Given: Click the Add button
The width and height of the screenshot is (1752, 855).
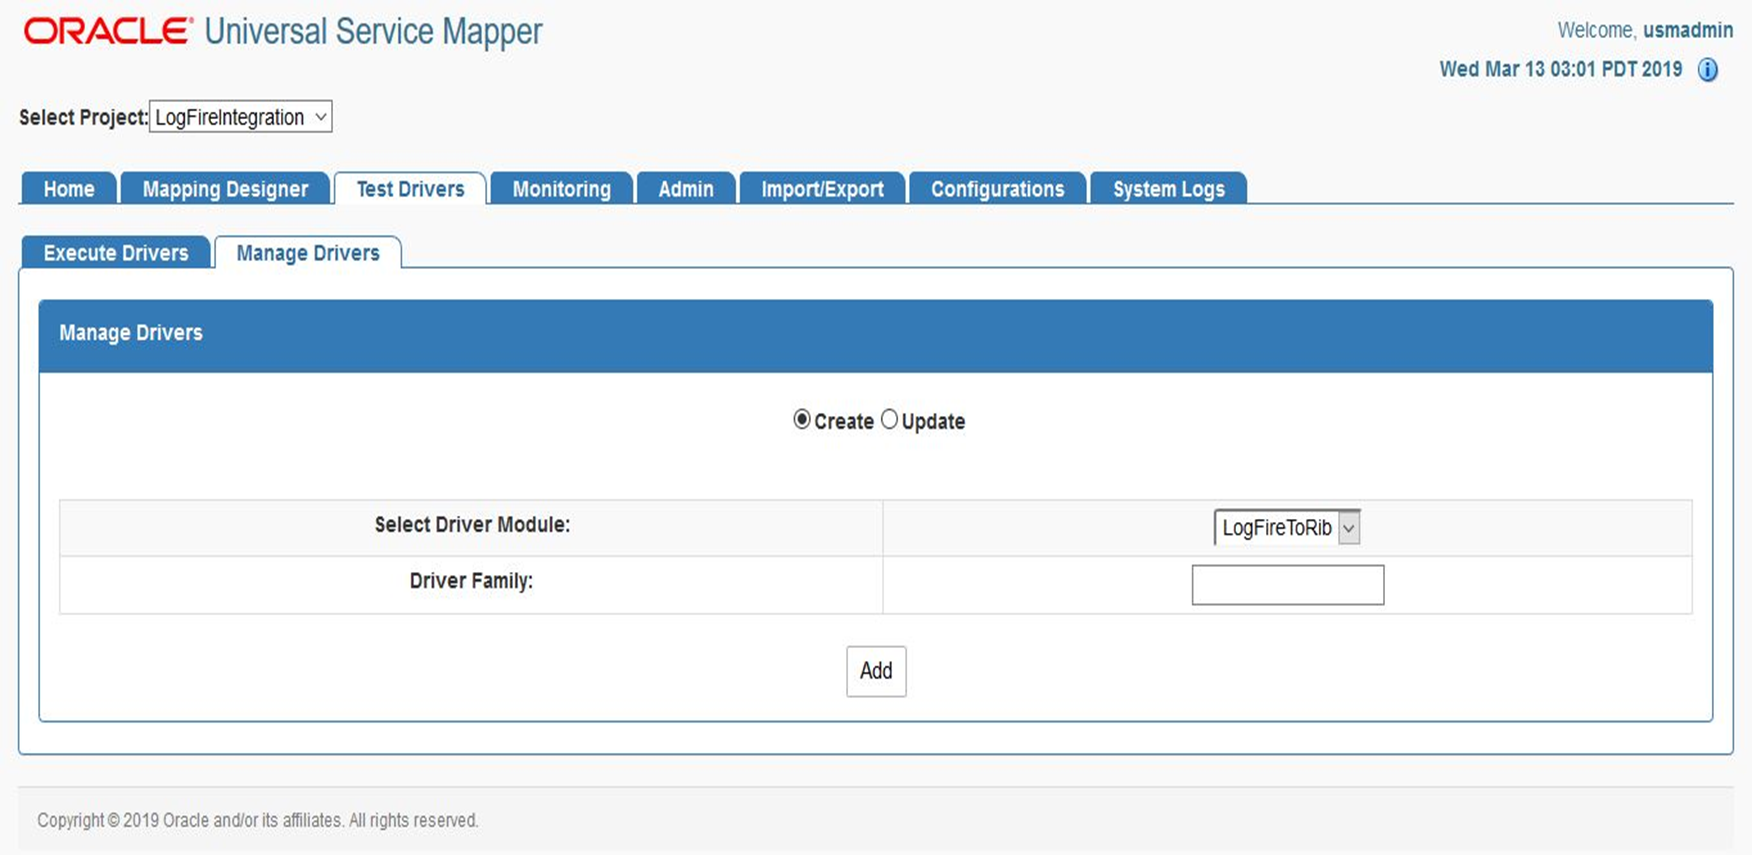Looking at the screenshot, I should point(876,671).
